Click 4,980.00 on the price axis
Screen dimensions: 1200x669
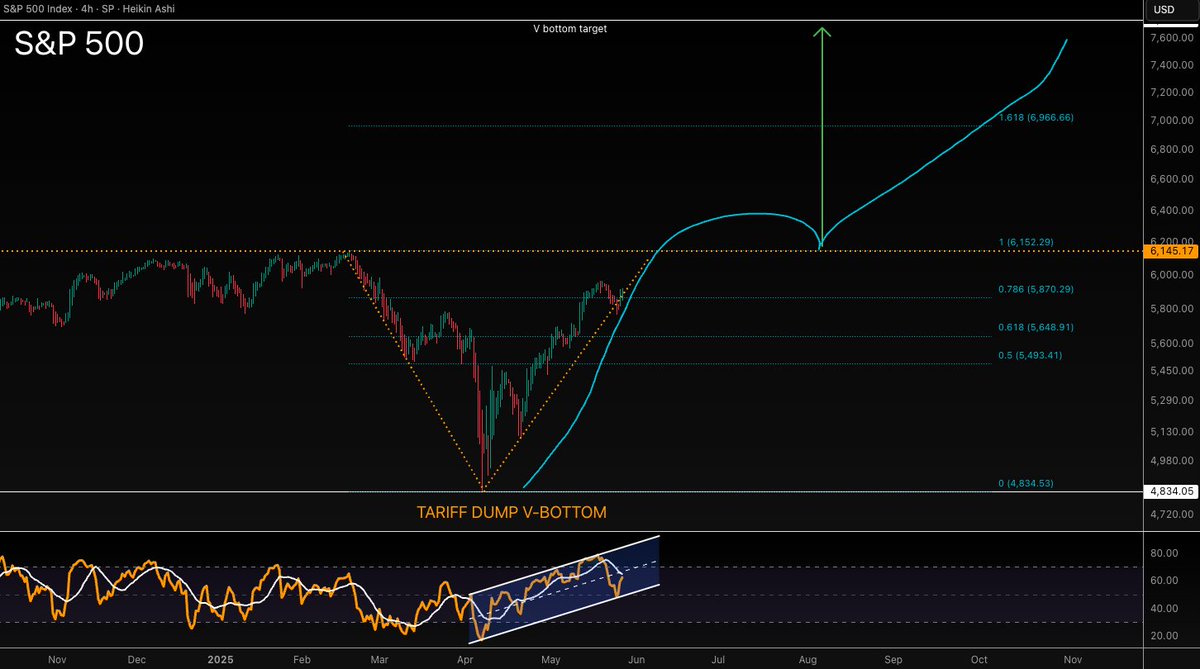pyautogui.click(x=1172, y=461)
